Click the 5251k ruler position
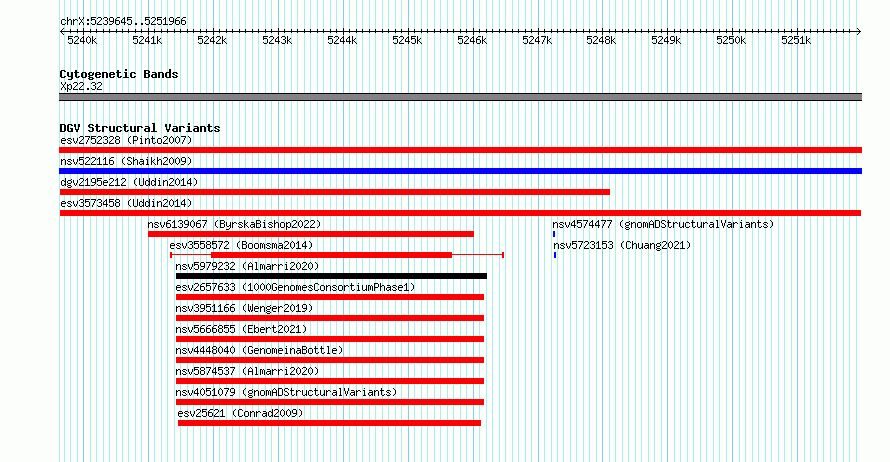The height and width of the screenshot is (462, 890). click(x=796, y=40)
